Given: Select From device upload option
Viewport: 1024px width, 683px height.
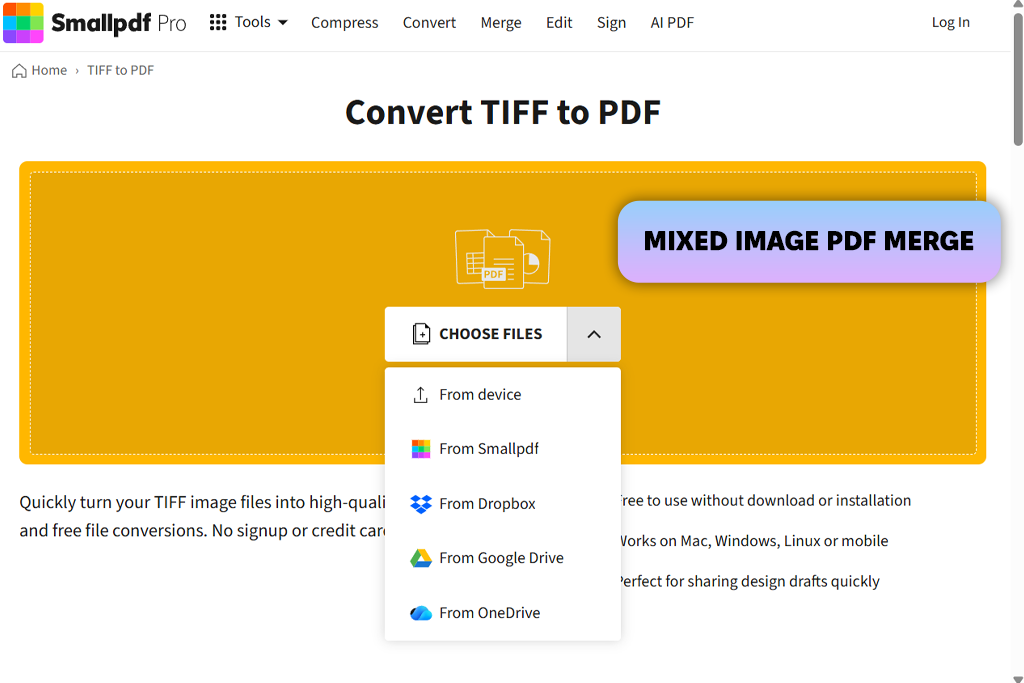Looking at the screenshot, I should click(x=503, y=395).
